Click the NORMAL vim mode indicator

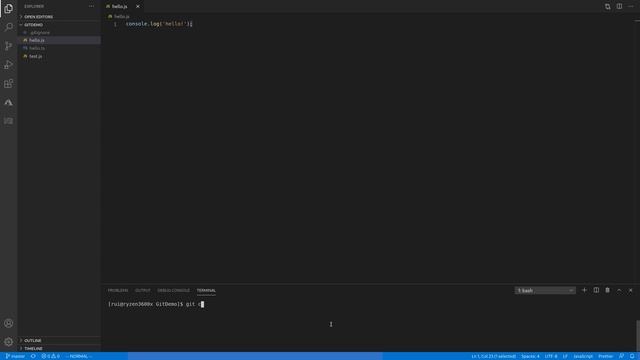click(x=79, y=356)
